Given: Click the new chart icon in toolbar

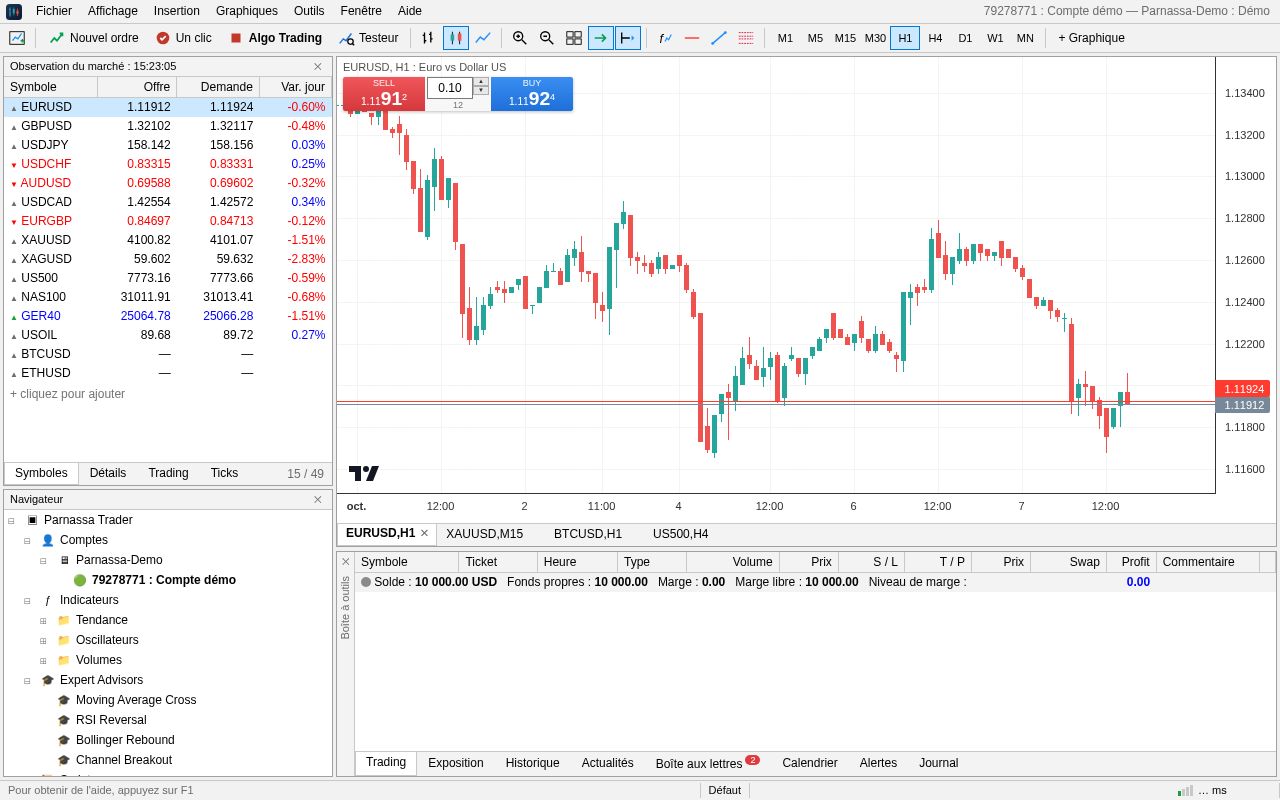Looking at the screenshot, I should click(17, 38).
